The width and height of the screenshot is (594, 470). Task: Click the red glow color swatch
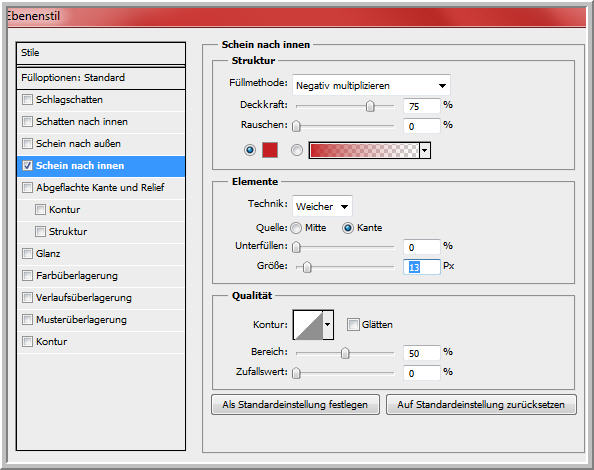point(270,150)
